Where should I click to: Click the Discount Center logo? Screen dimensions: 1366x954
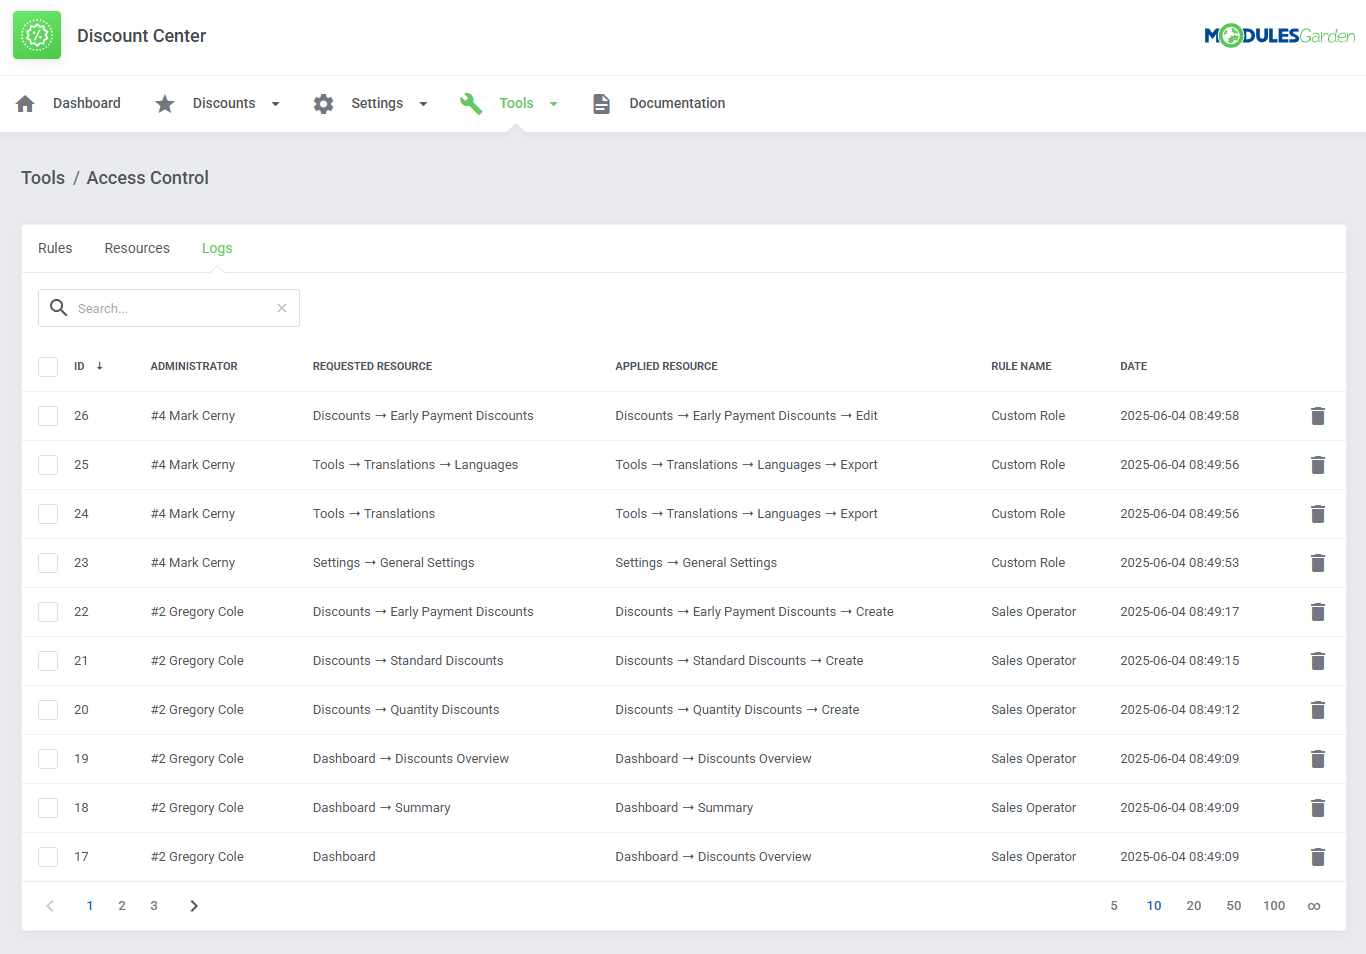coord(36,34)
